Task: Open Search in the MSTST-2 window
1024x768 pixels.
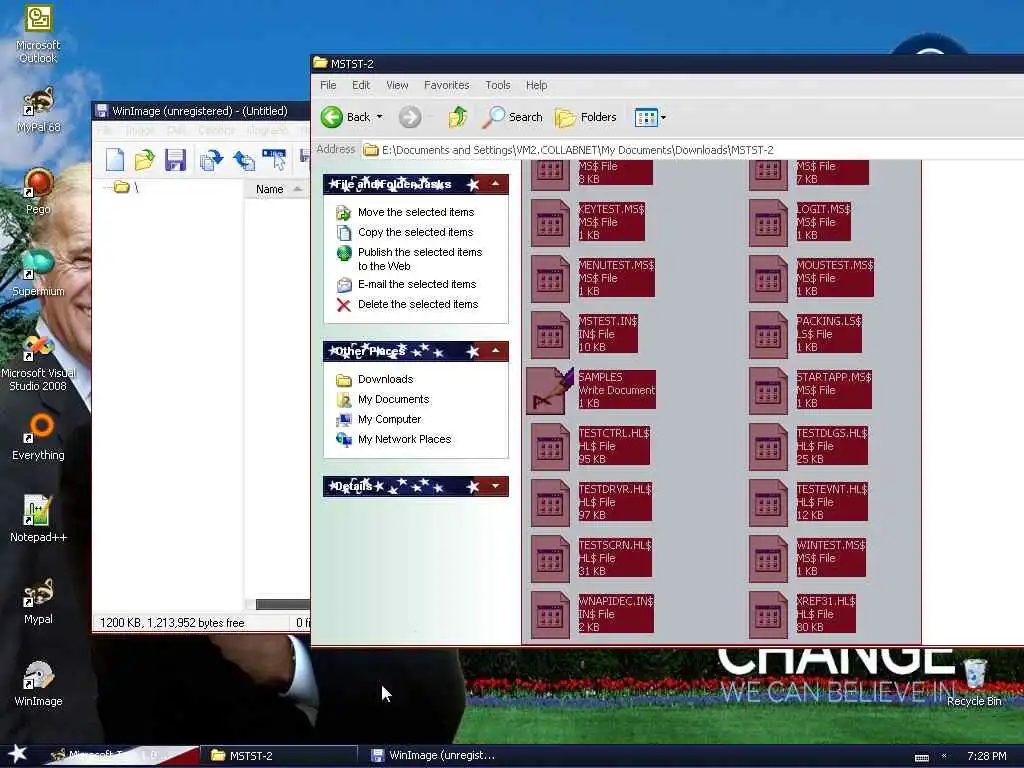Action: pos(513,117)
